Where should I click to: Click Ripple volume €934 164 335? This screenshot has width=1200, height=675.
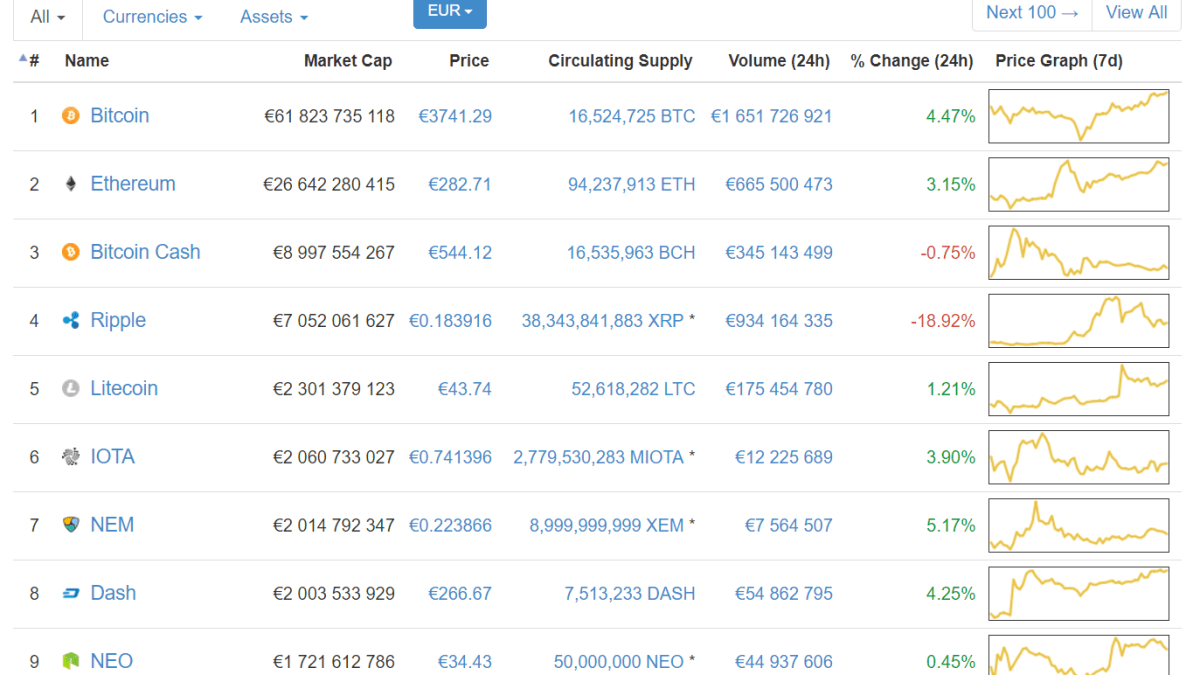point(779,321)
